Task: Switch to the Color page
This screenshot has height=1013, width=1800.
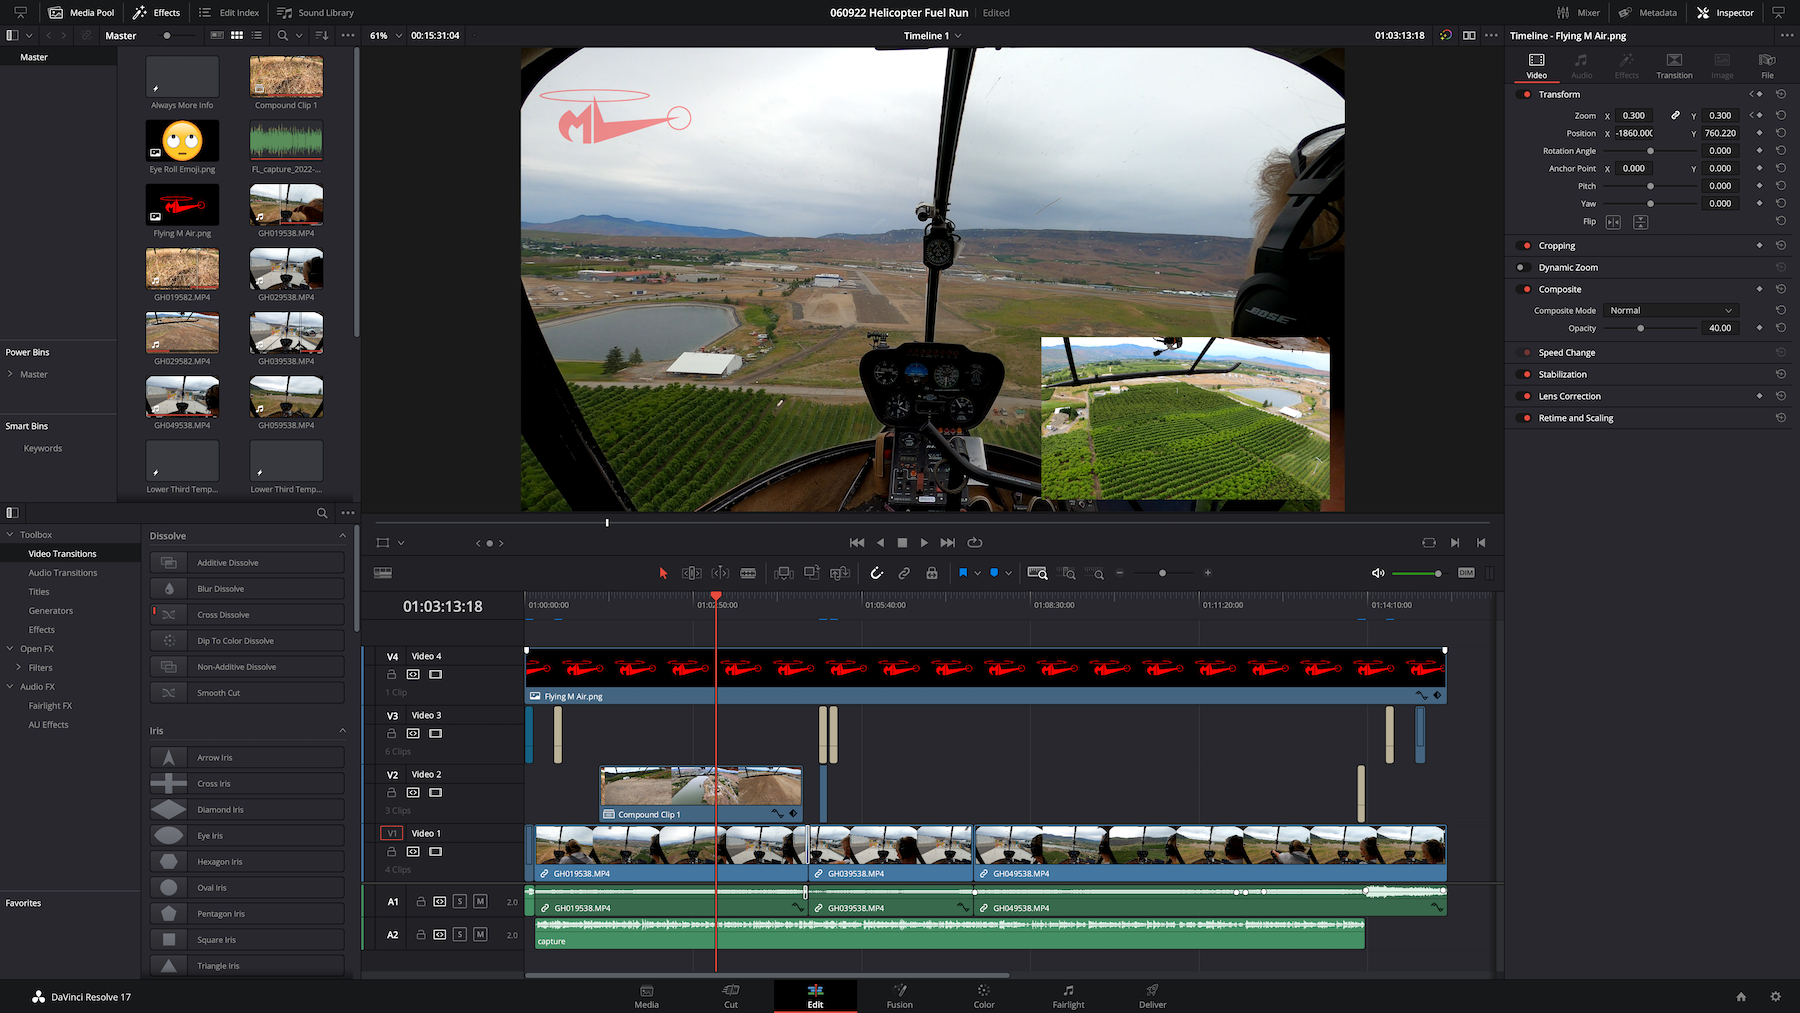Action: pyautogui.click(x=984, y=996)
